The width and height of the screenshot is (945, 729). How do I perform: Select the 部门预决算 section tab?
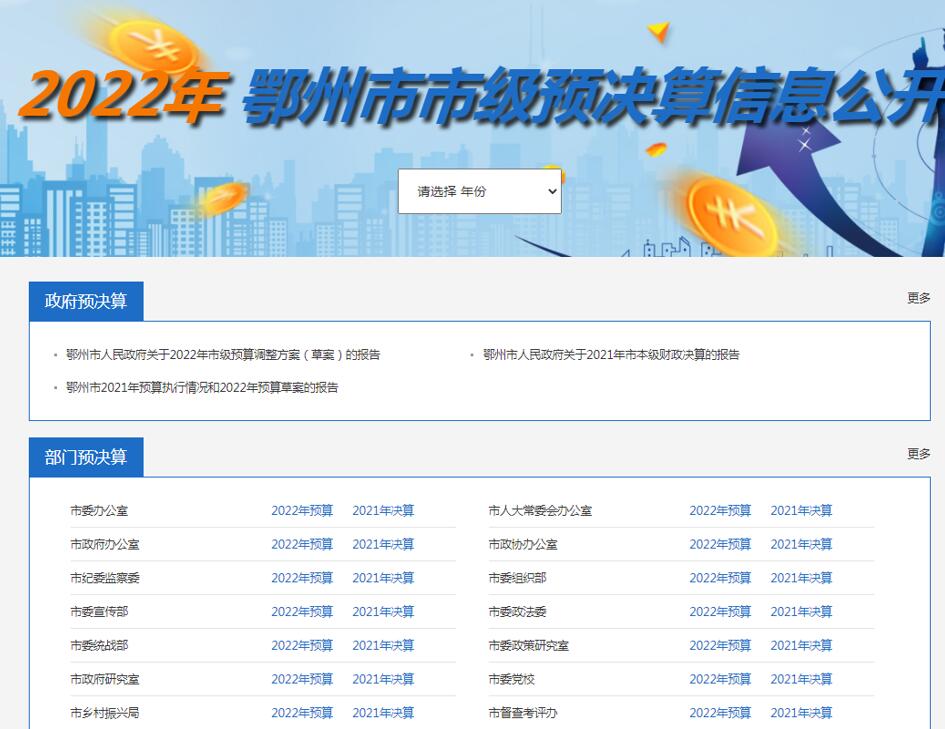pyautogui.click(x=86, y=457)
